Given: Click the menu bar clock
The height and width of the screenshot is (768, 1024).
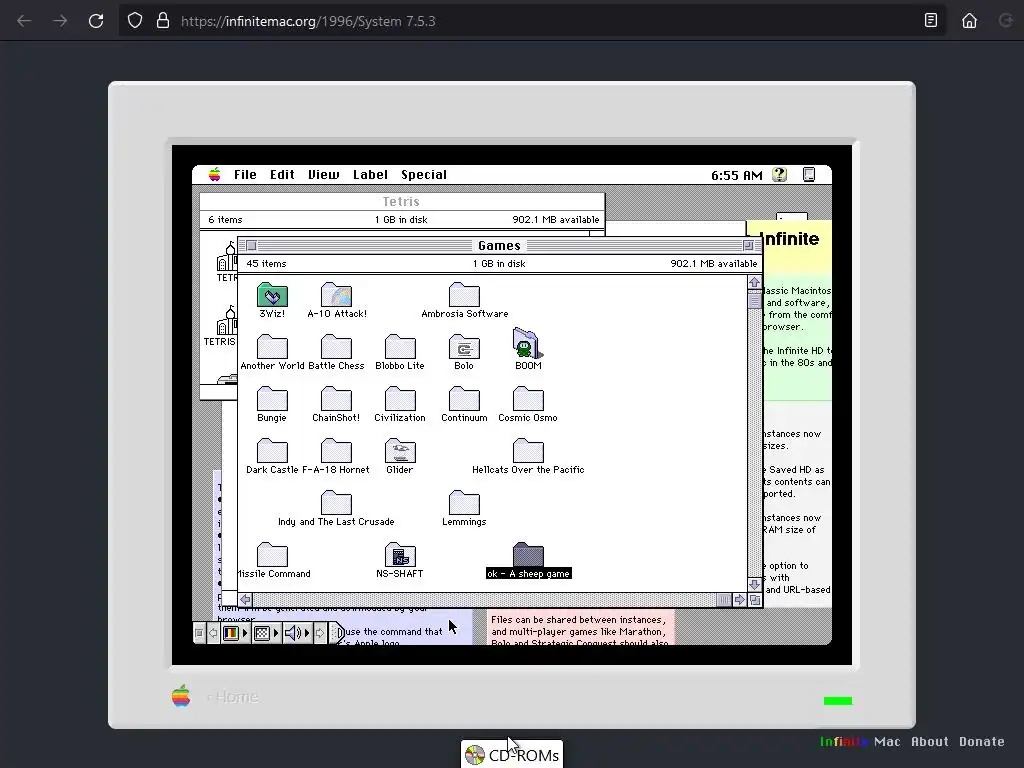Looking at the screenshot, I should 737,175.
